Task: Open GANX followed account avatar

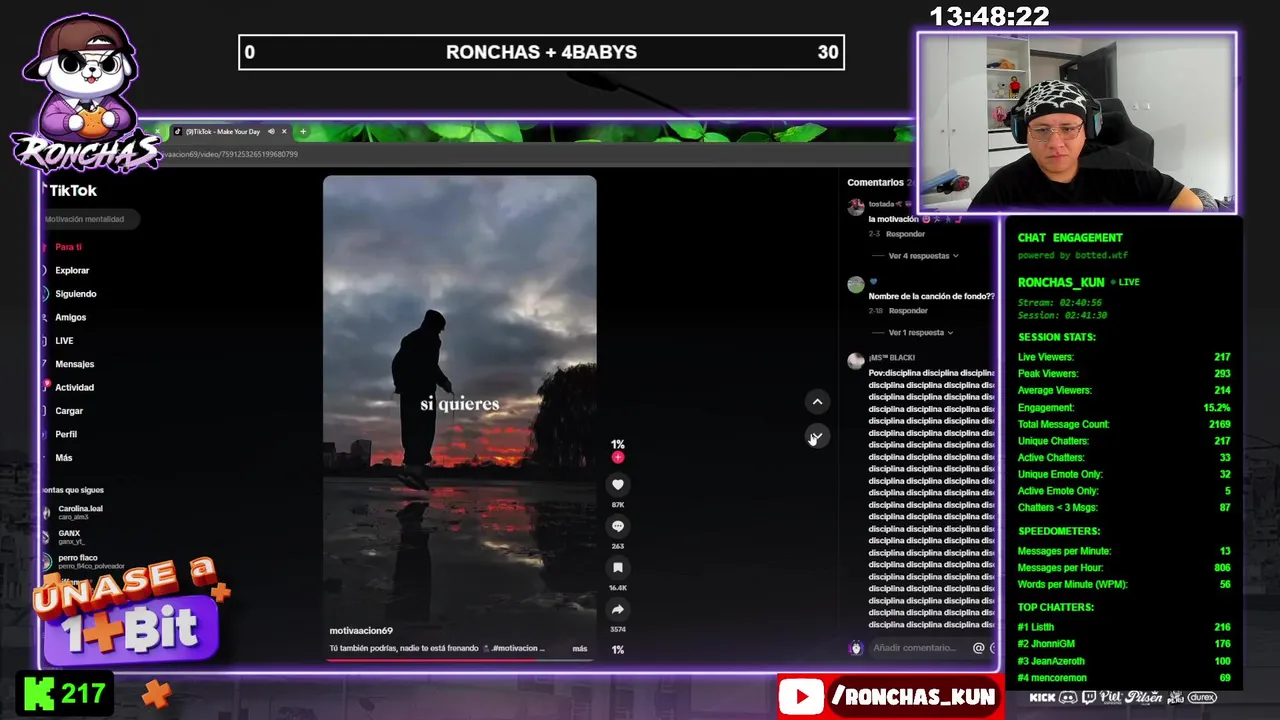Action: pyautogui.click(x=46, y=537)
